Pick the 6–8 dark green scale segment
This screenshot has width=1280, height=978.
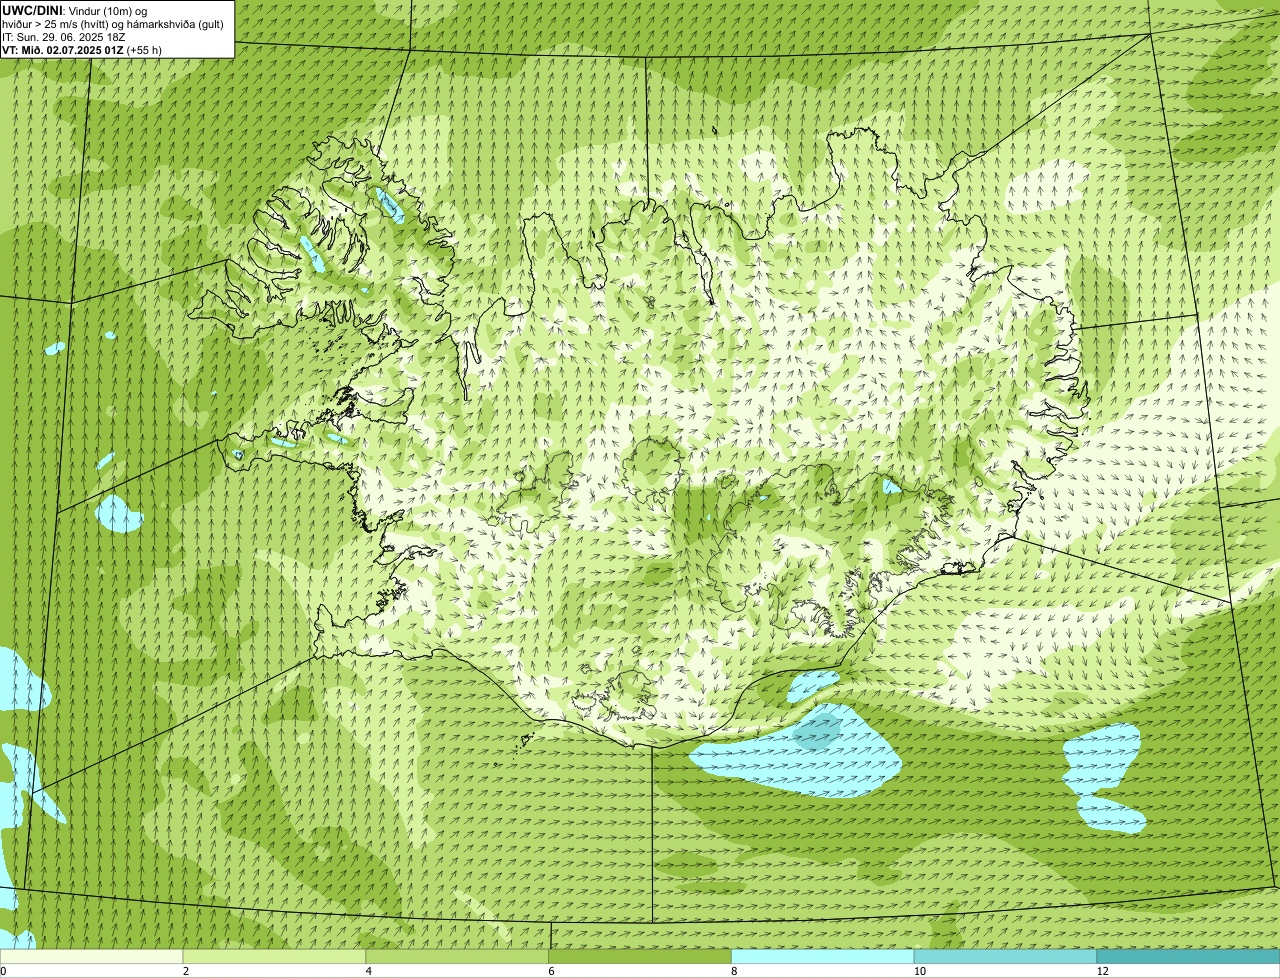tap(640, 956)
